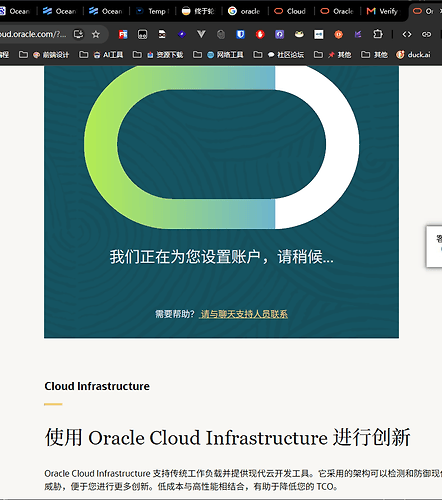The image size is (442, 500).
Task: Click the chain link toolbar icon
Action: point(426,34)
